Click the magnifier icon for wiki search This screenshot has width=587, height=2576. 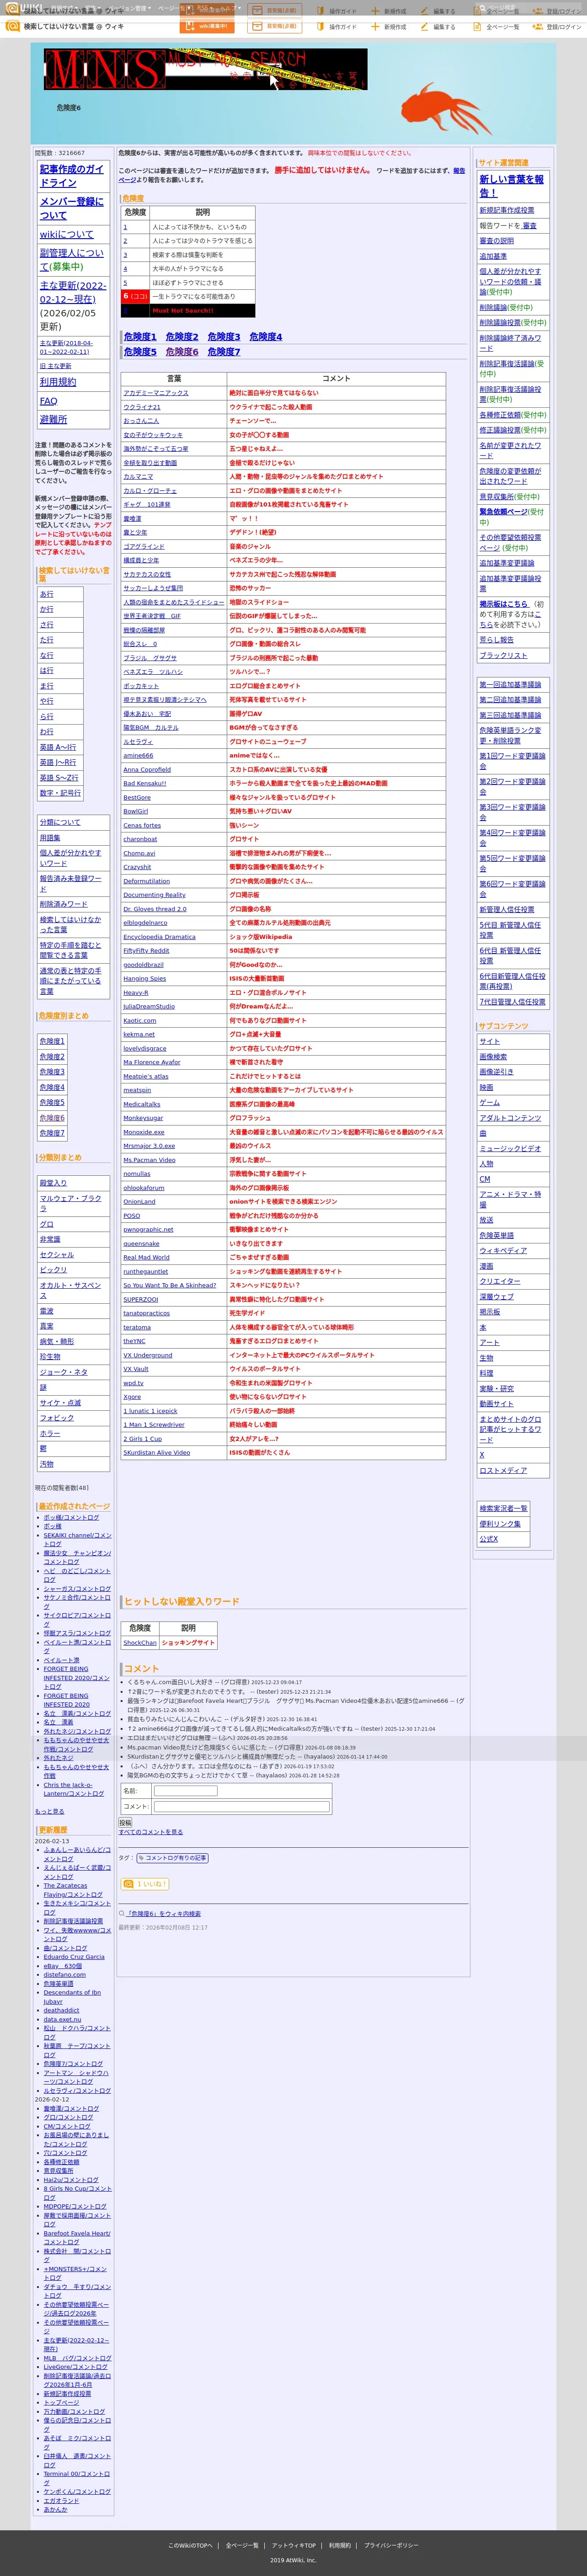pyautogui.click(x=122, y=1914)
